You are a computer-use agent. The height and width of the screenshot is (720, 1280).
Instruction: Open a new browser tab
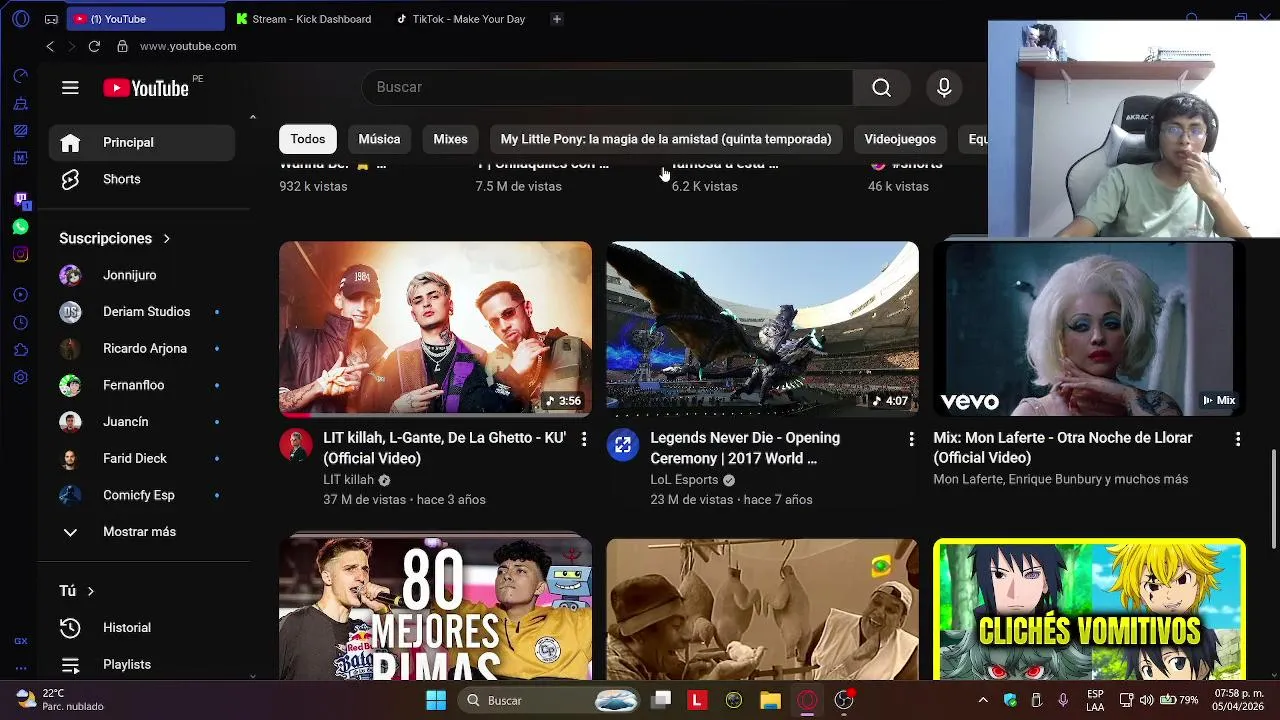557,19
